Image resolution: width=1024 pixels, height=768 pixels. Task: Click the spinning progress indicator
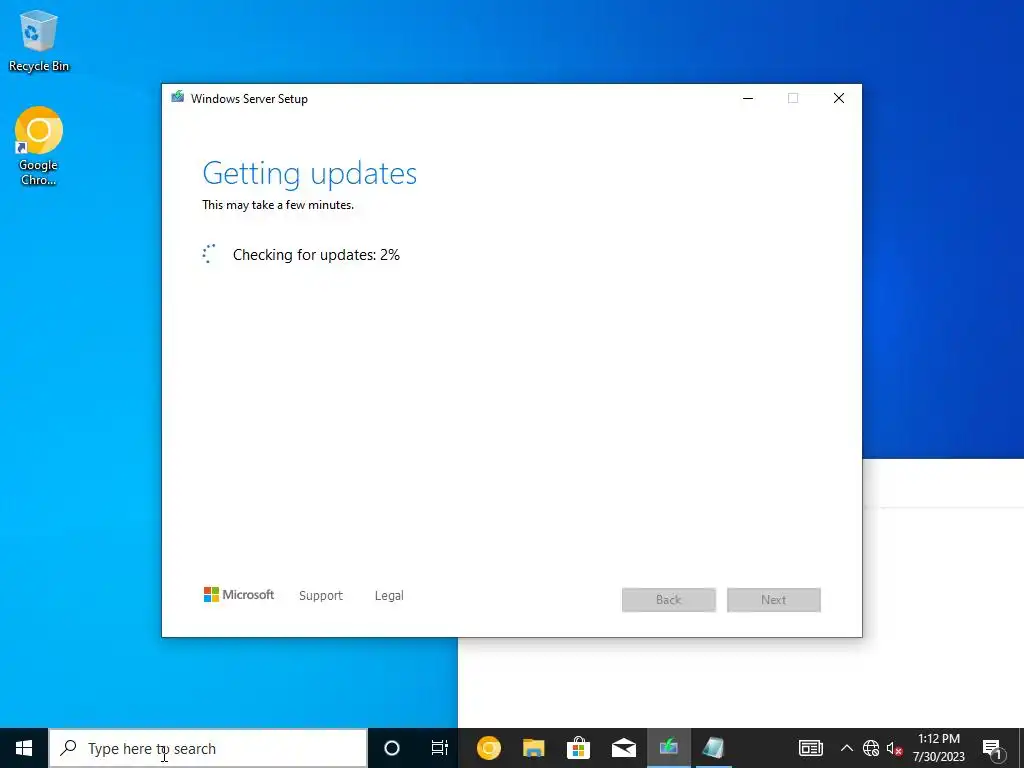point(209,254)
